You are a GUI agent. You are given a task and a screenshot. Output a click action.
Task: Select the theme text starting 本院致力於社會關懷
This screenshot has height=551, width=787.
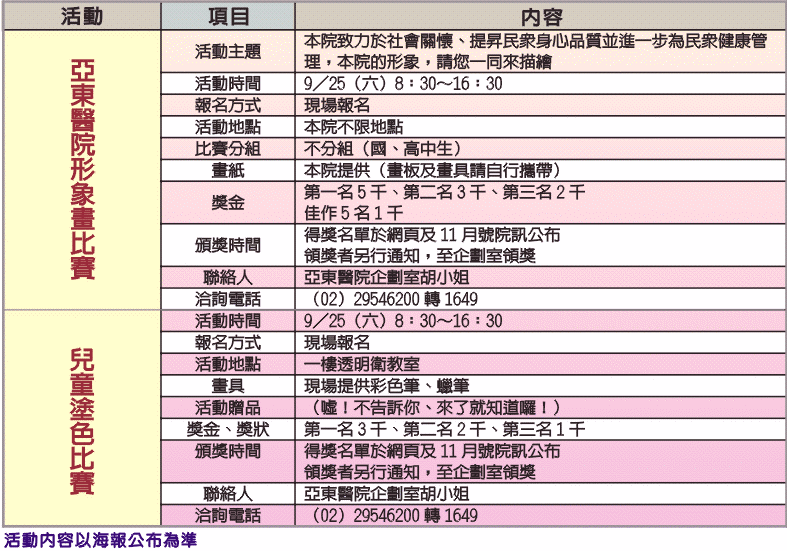535,51
